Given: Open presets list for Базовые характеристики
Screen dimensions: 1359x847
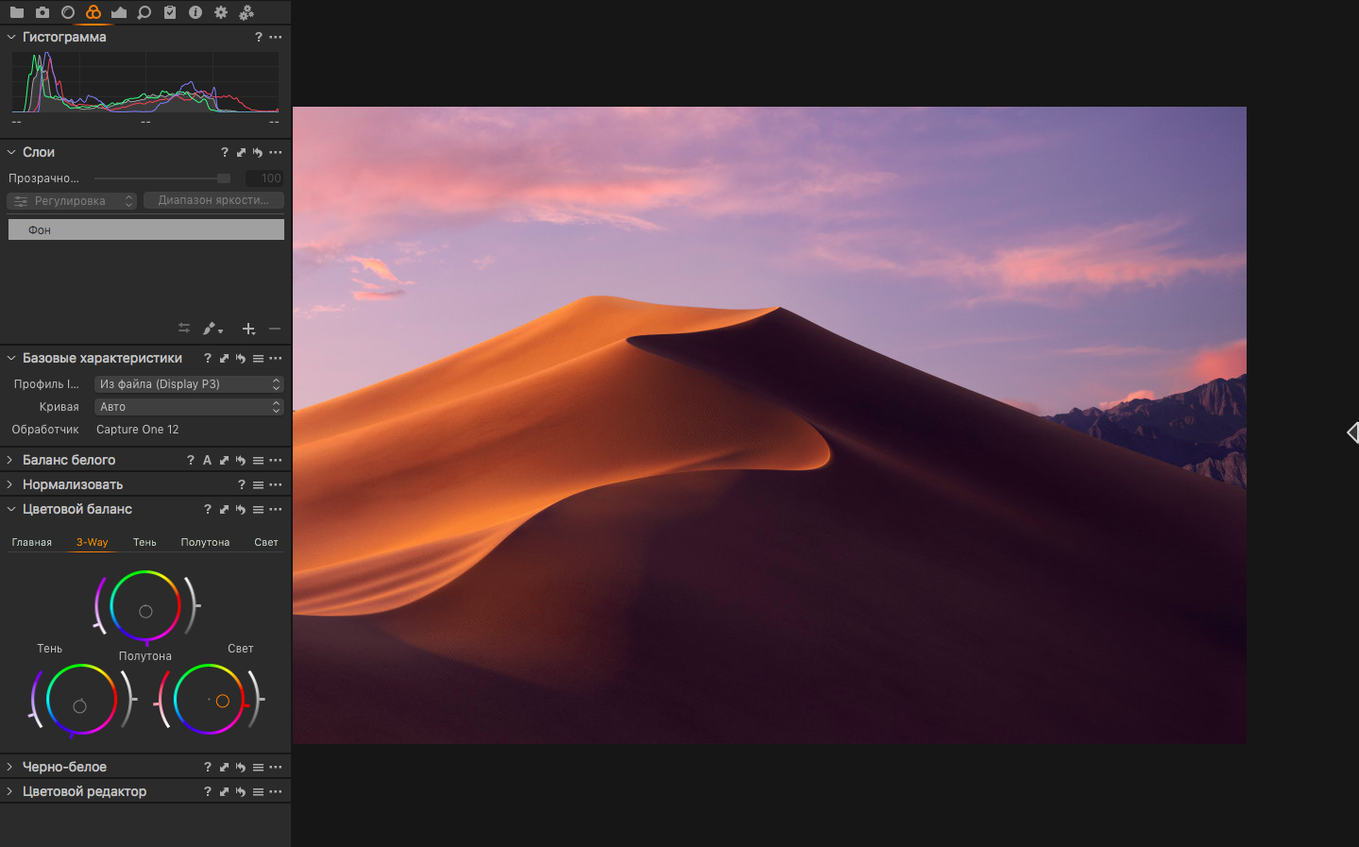Looking at the screenshot, I should coord(258,358).
